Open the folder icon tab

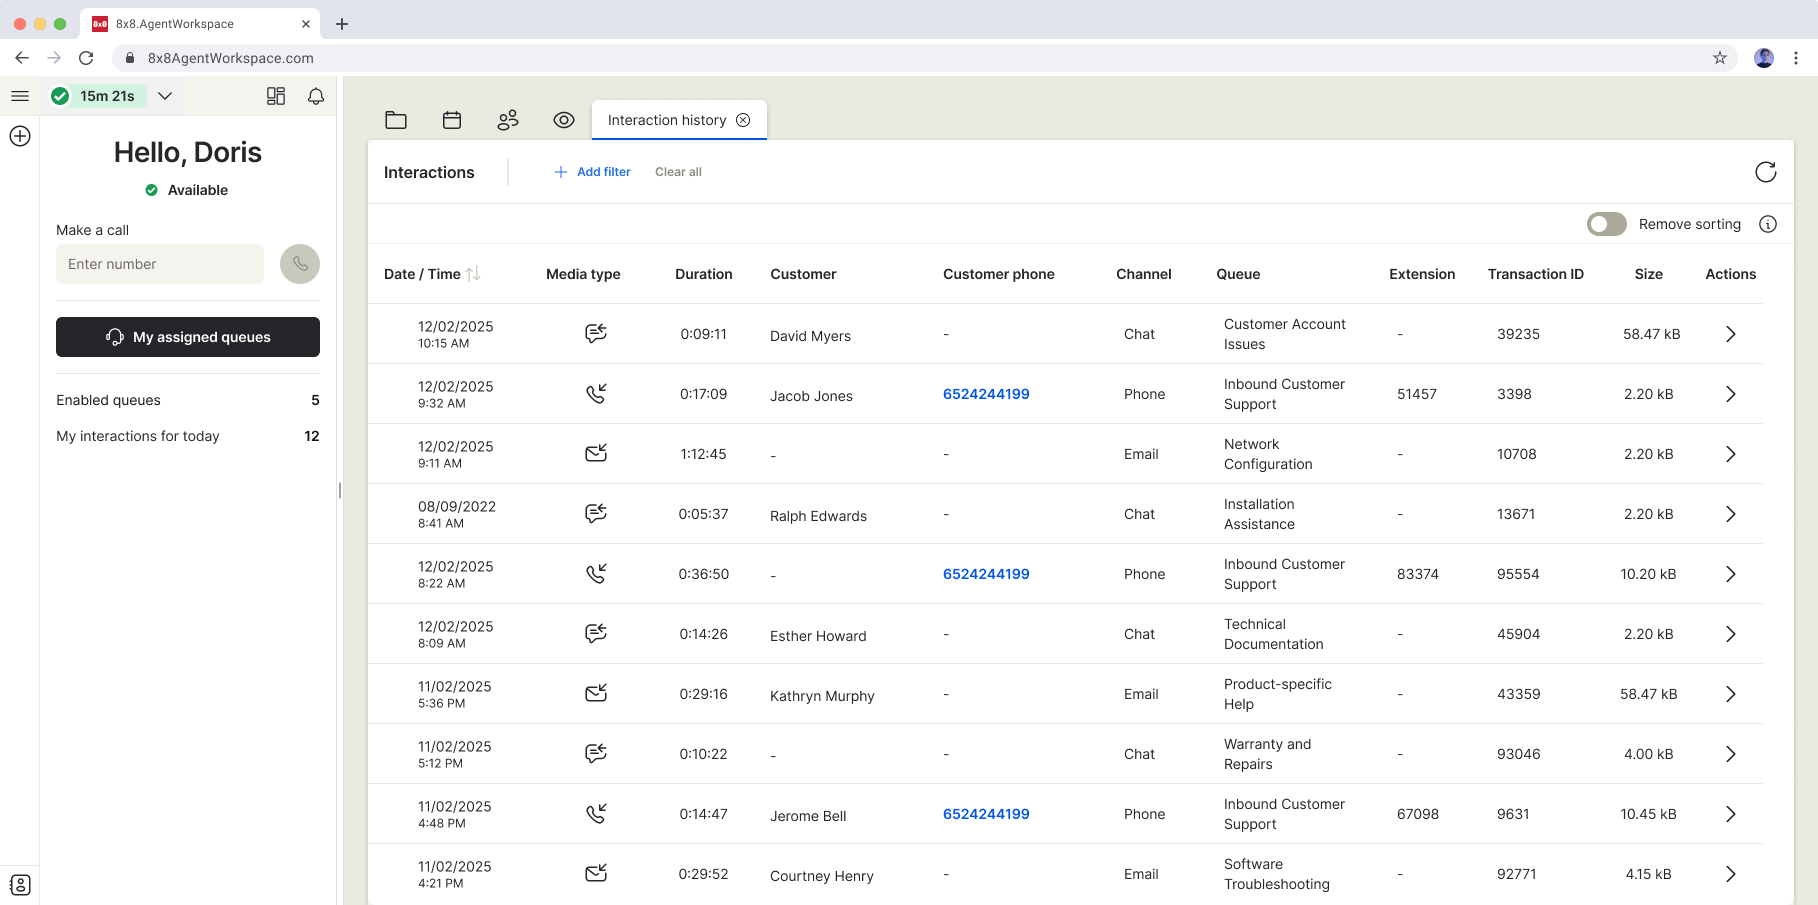click(x=396, y=120)
